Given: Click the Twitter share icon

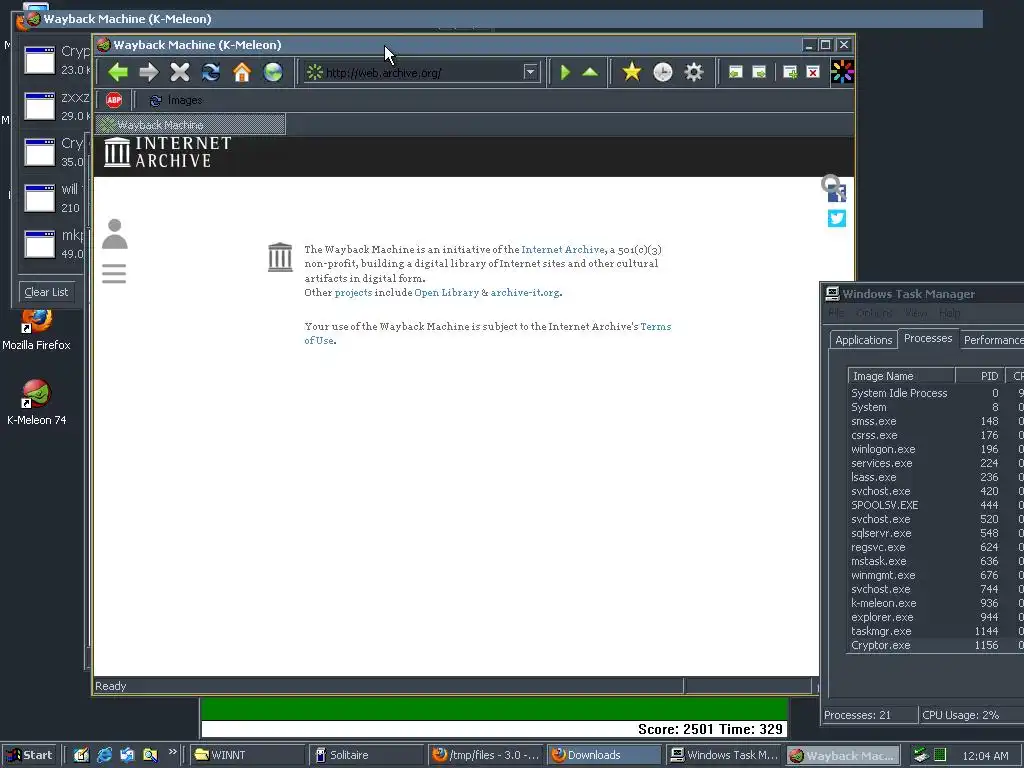Looking at the screenshot, I should pyautogui.click(x=837, y=218).
